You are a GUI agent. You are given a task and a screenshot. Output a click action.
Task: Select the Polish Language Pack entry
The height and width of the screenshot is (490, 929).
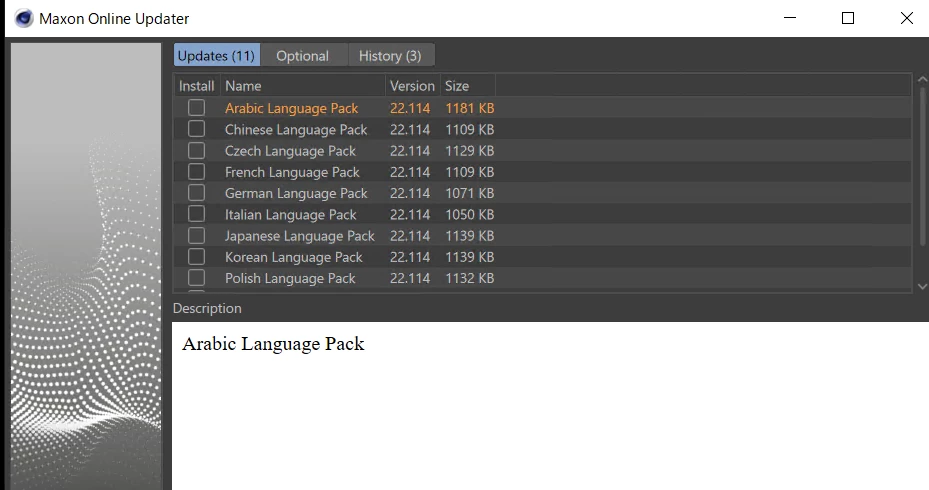[290, 278]
